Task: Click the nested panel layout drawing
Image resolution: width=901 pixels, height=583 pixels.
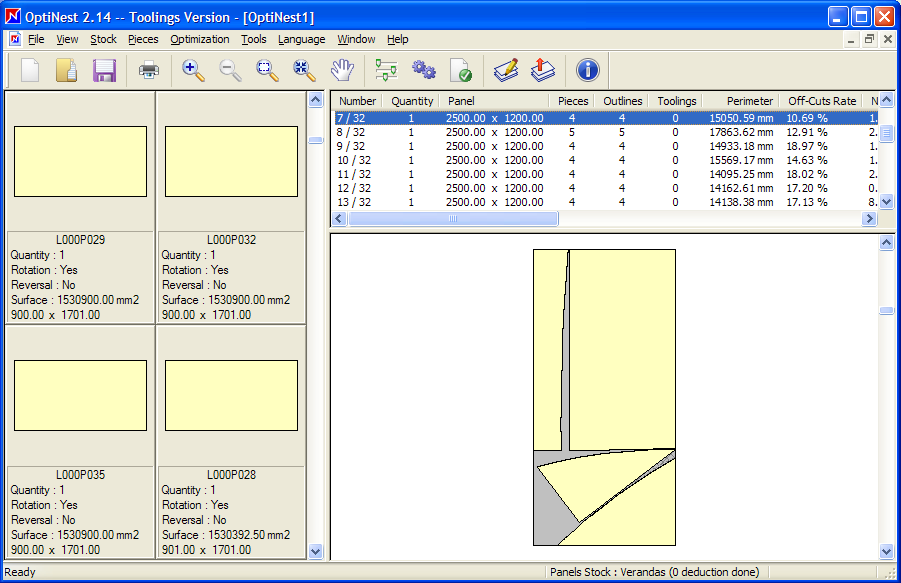Action: (604, 397)
